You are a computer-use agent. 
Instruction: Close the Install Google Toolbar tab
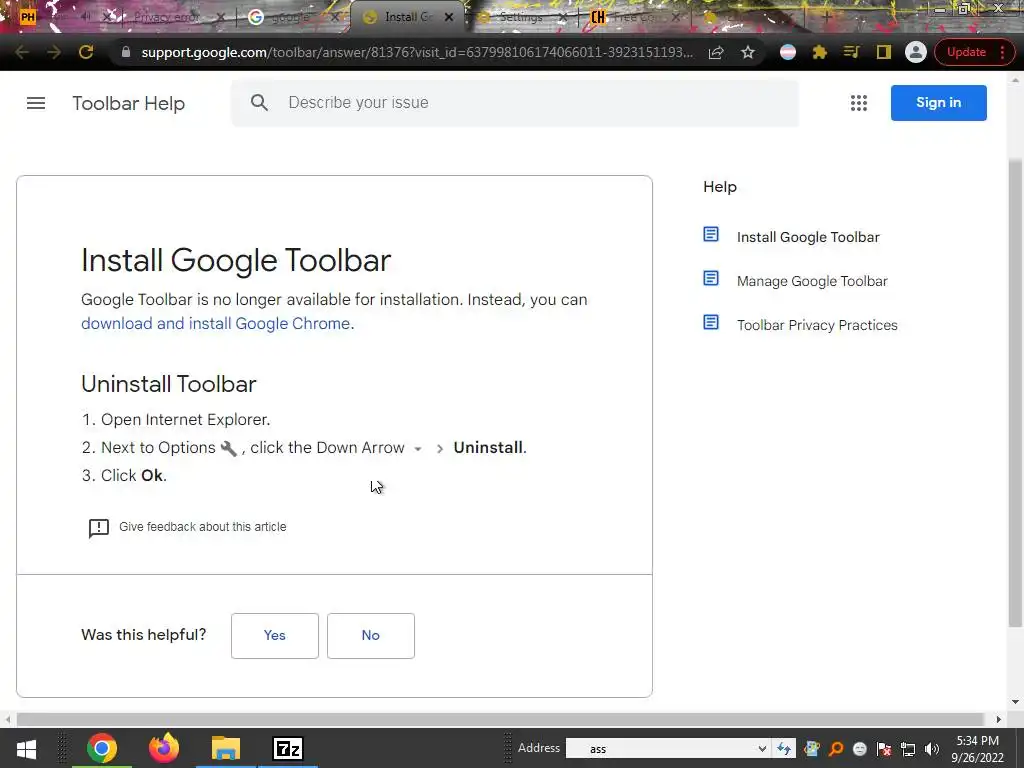coord(449,18)
